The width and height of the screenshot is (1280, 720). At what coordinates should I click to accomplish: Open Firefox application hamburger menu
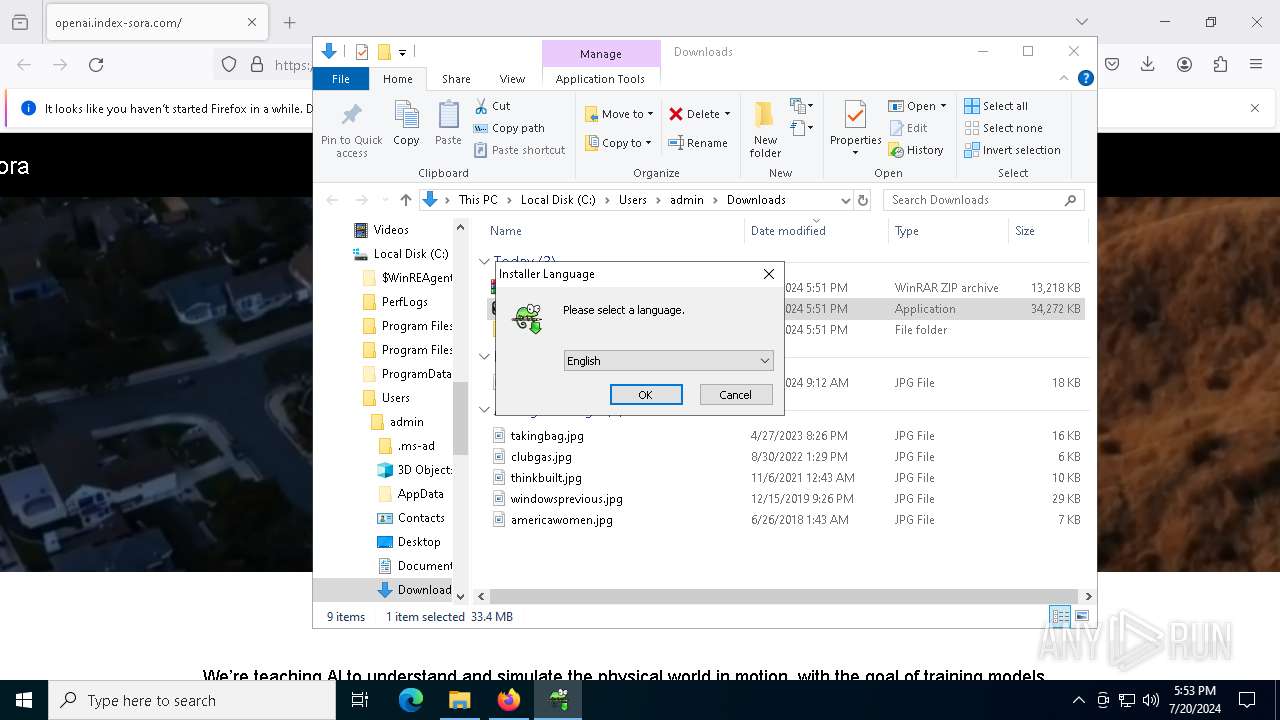(x=1256, y=64)
